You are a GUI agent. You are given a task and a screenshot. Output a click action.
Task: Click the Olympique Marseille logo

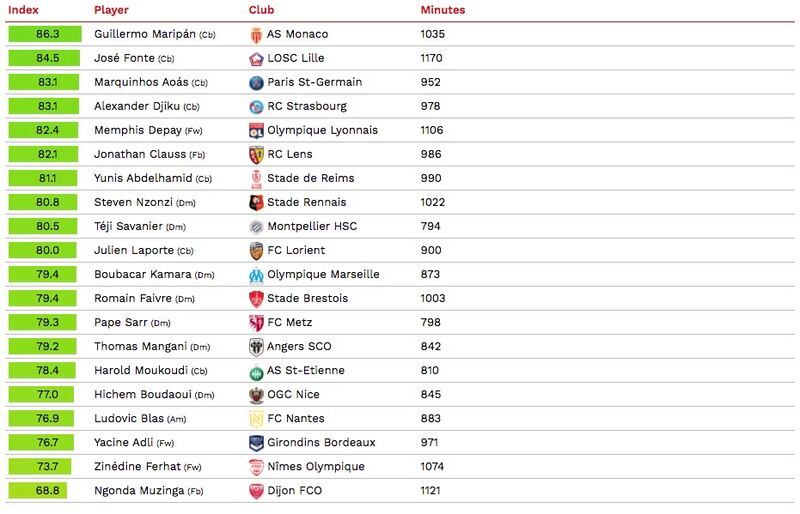tap(256, 275)
